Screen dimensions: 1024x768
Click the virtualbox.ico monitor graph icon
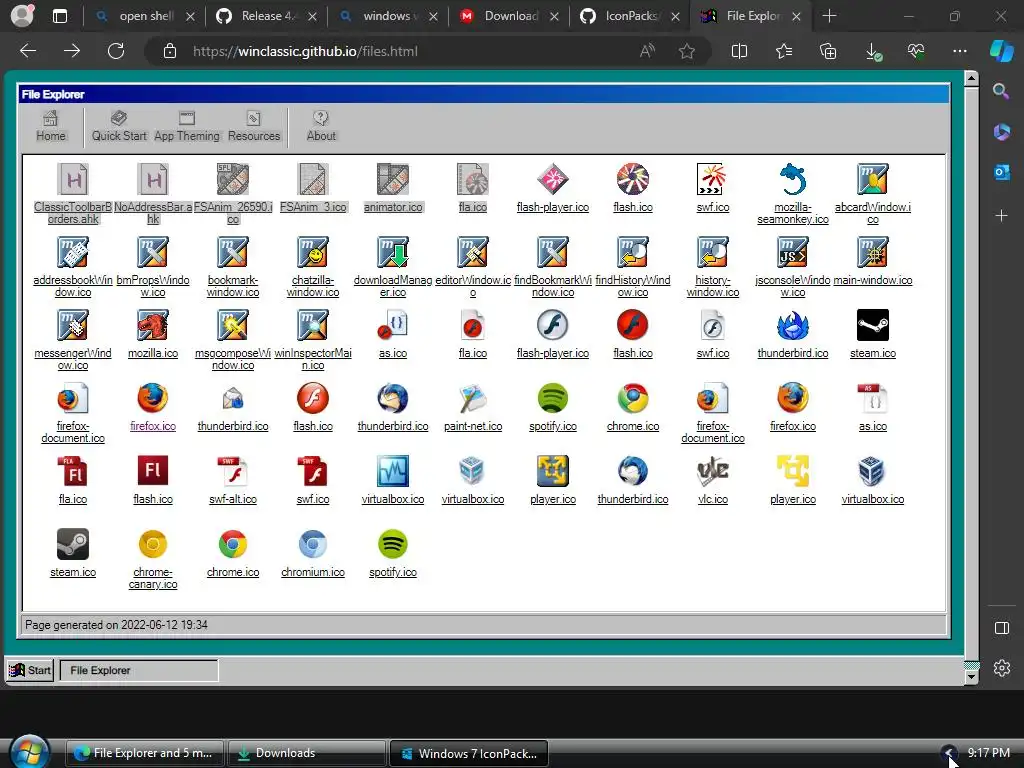pos(392,472)
